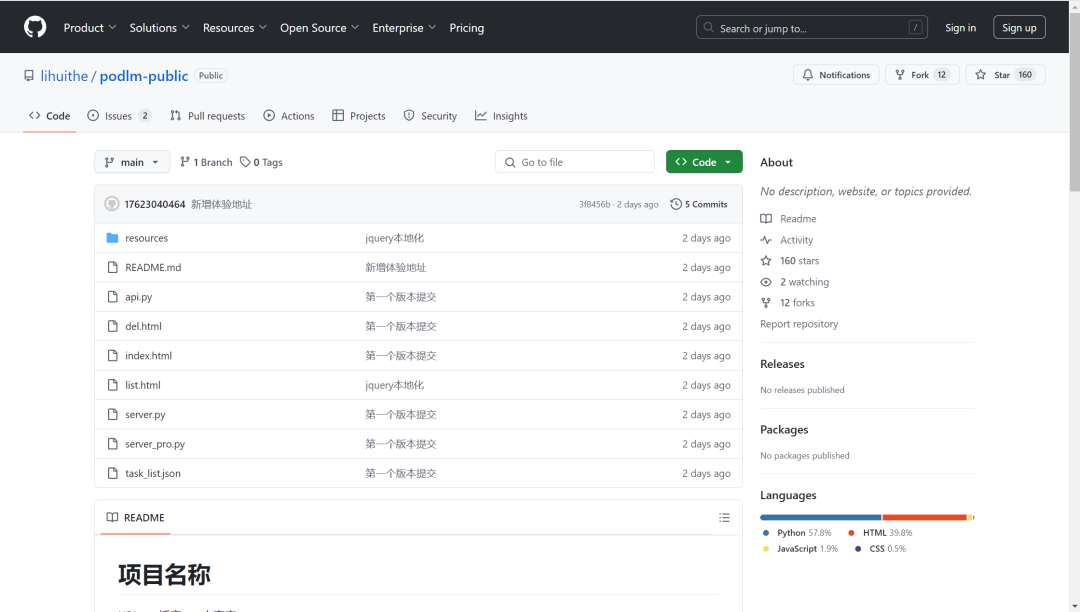The width and height of the screenshot is (1080, 612).
Task: Click the task_list.json file icon
Action: point(112,474)
